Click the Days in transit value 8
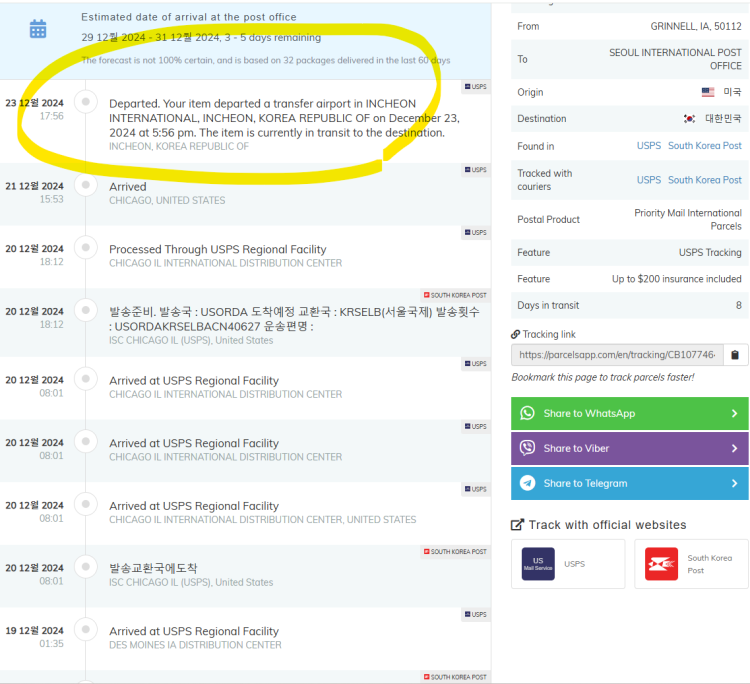This screenshot has height=684, width=750. (x=739, y=305)
